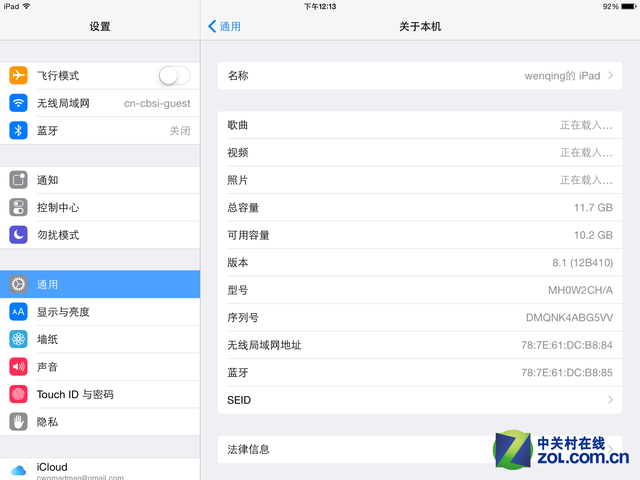Open 隐私 settings entry
The height and width of the screenshot is (480, 640).
100,422
